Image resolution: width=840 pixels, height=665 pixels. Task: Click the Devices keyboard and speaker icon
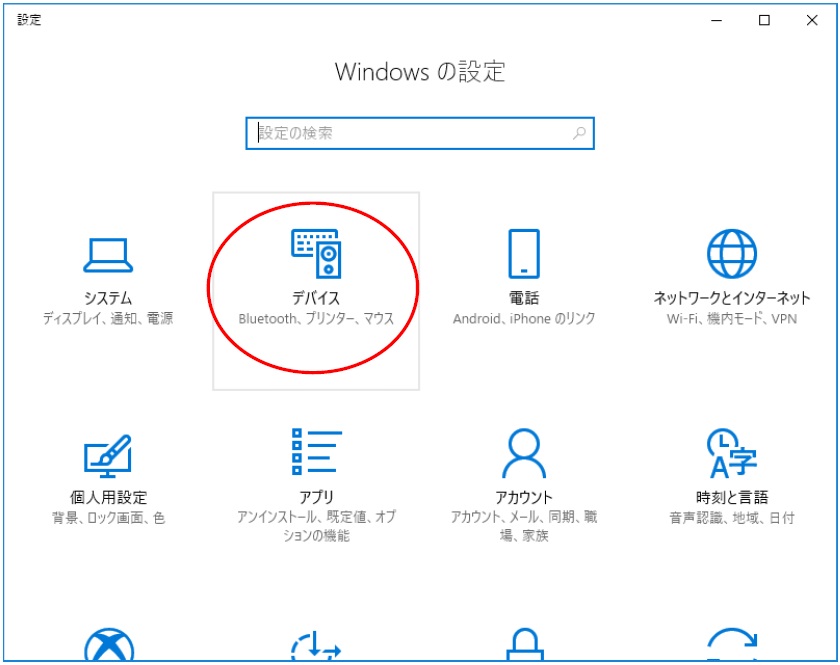[315, 254]
